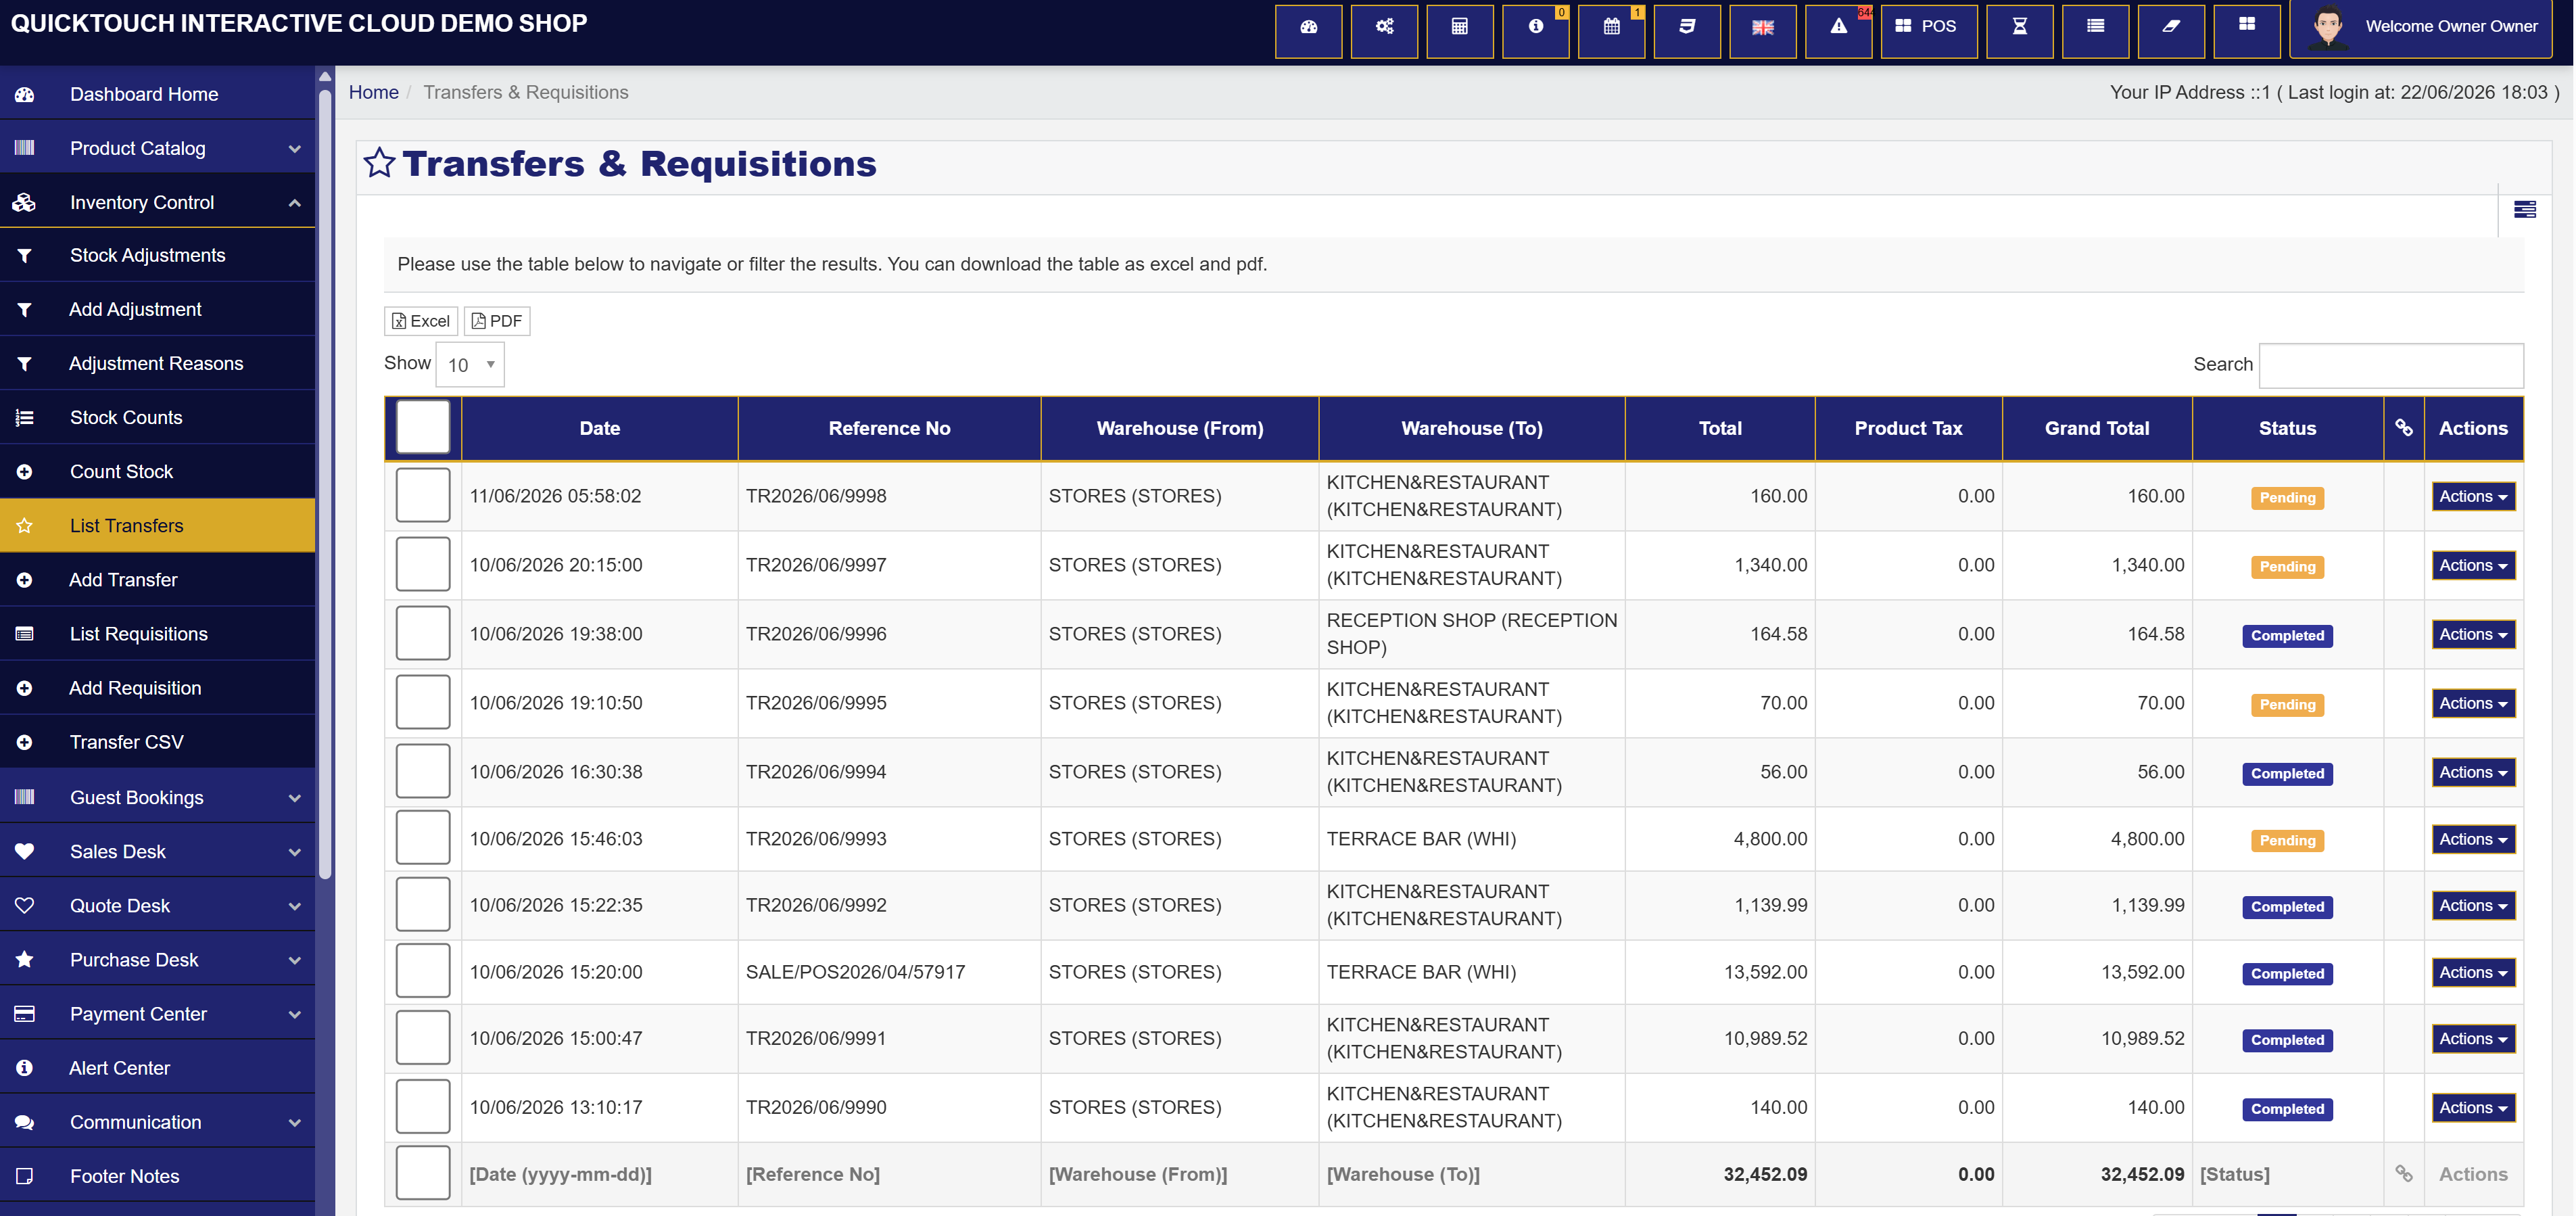Viewport: 2576px width, 1216px height.
Task: Expand the Communication sidebar menu
Action: [158, 1121]
